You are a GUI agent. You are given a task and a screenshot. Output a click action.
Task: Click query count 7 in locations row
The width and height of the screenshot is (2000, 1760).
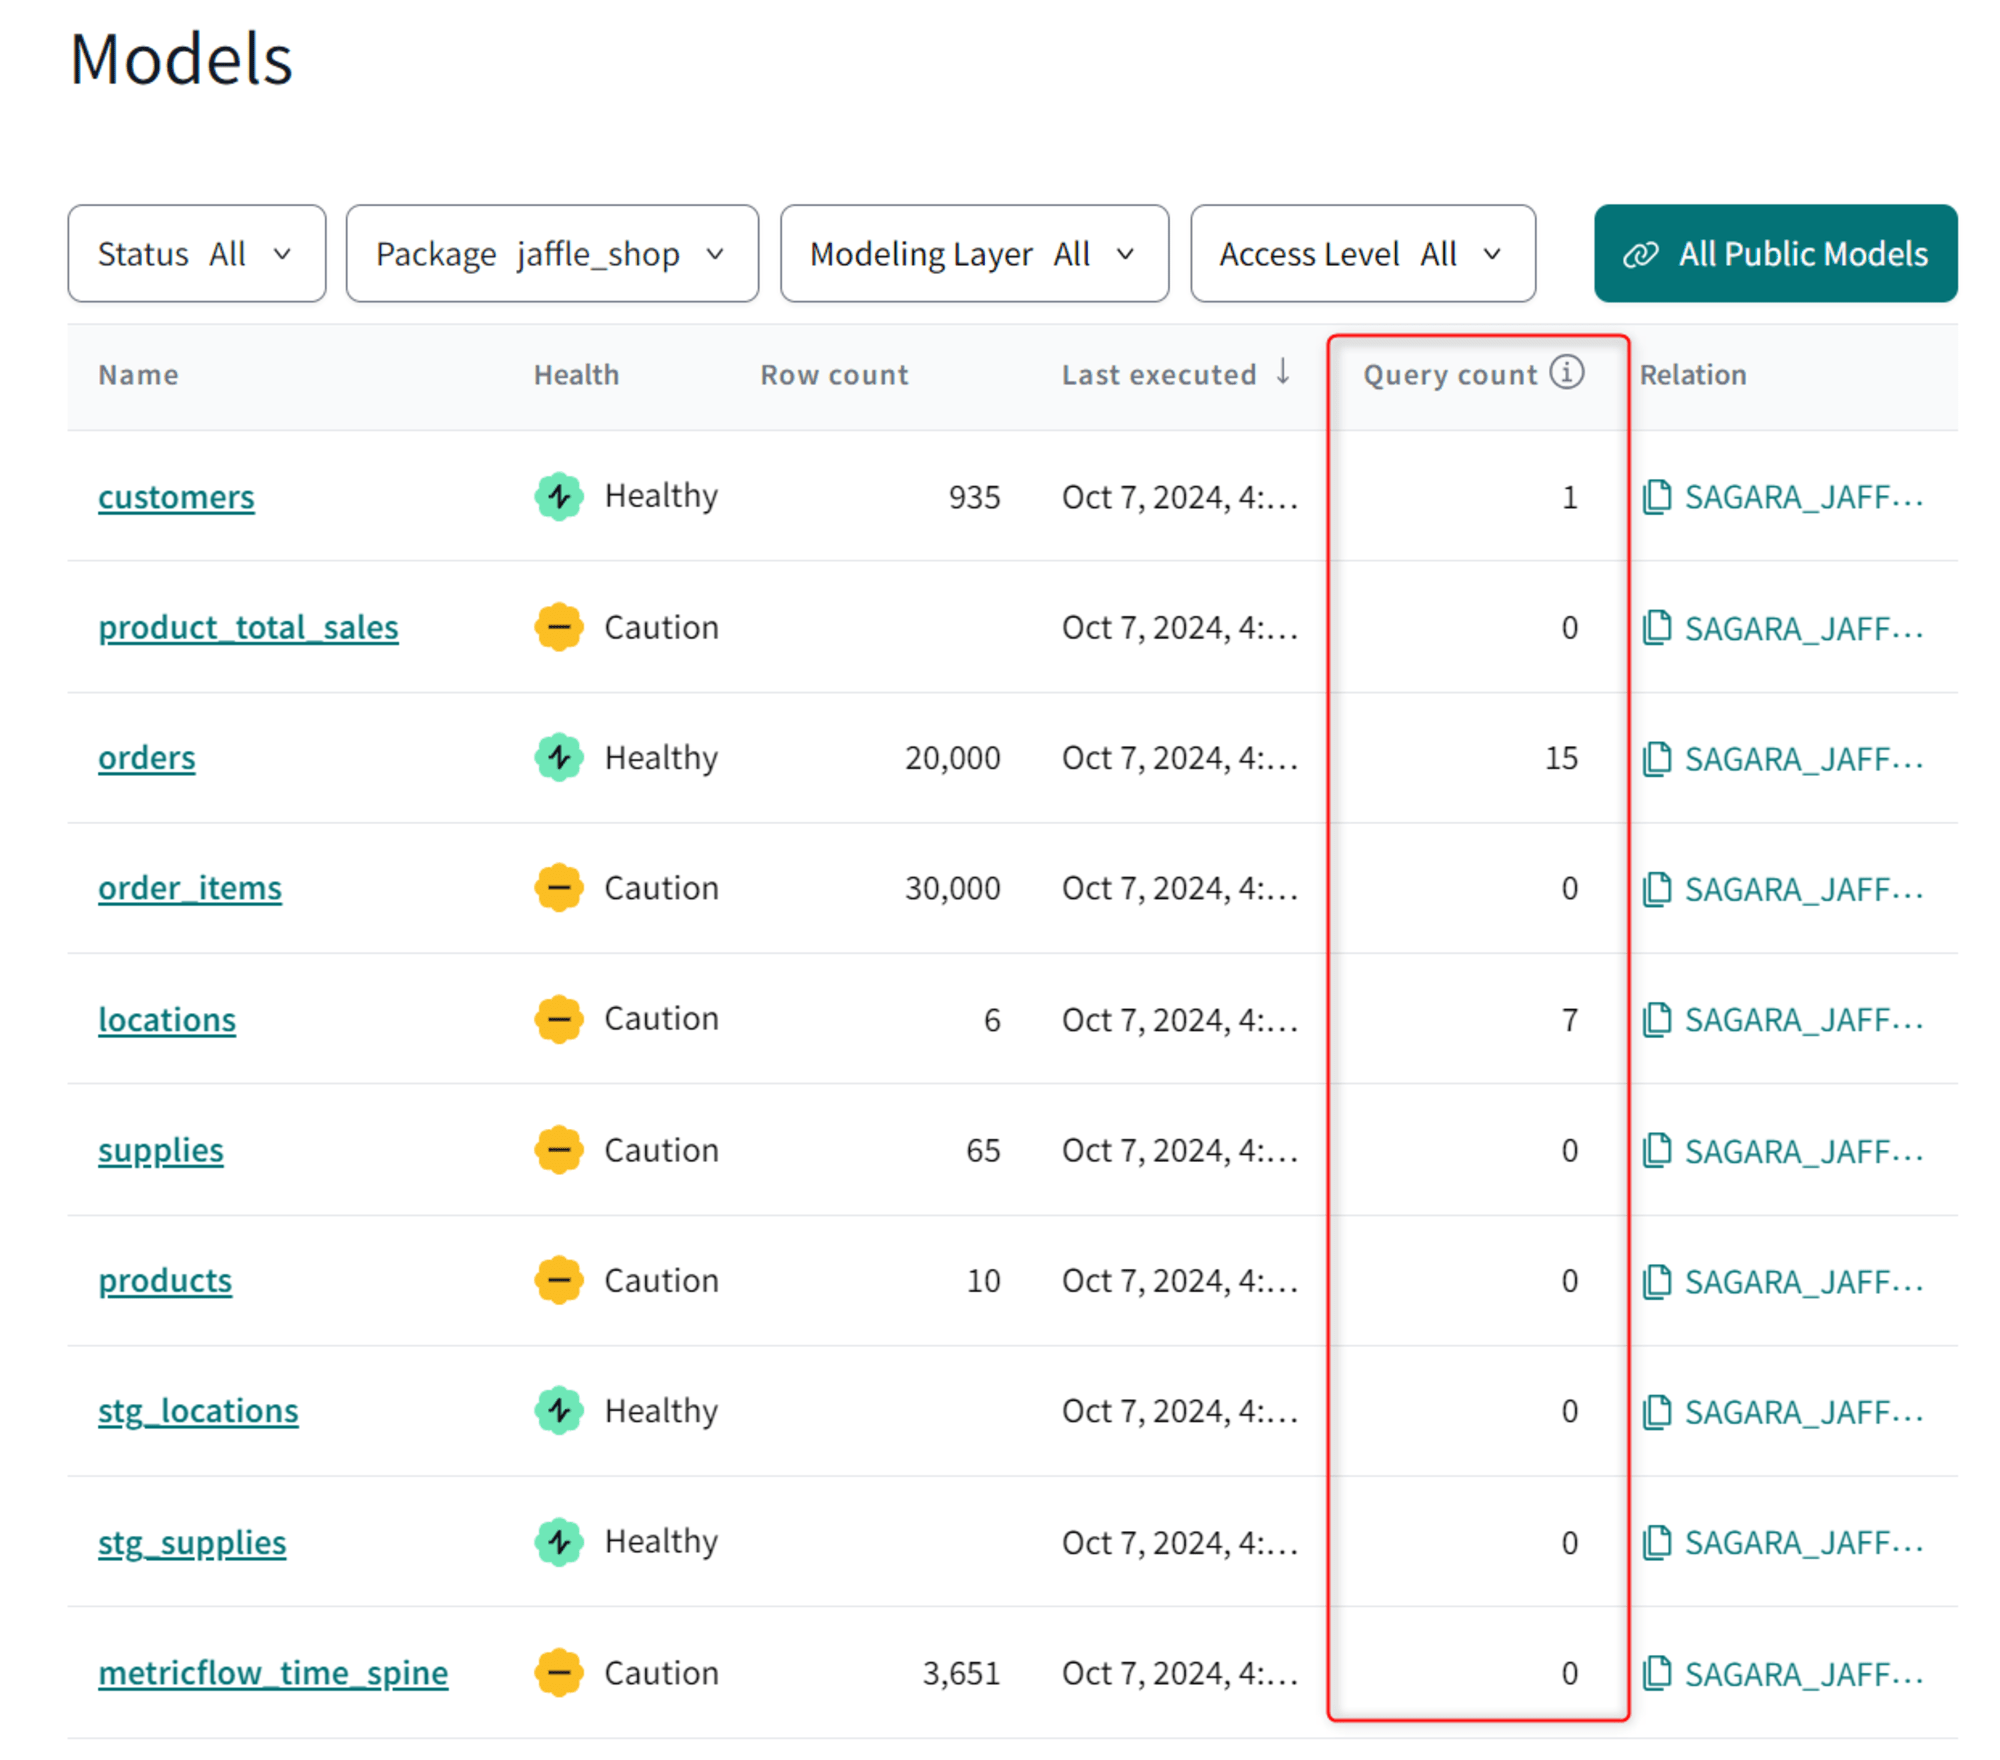[1570, 1020]
